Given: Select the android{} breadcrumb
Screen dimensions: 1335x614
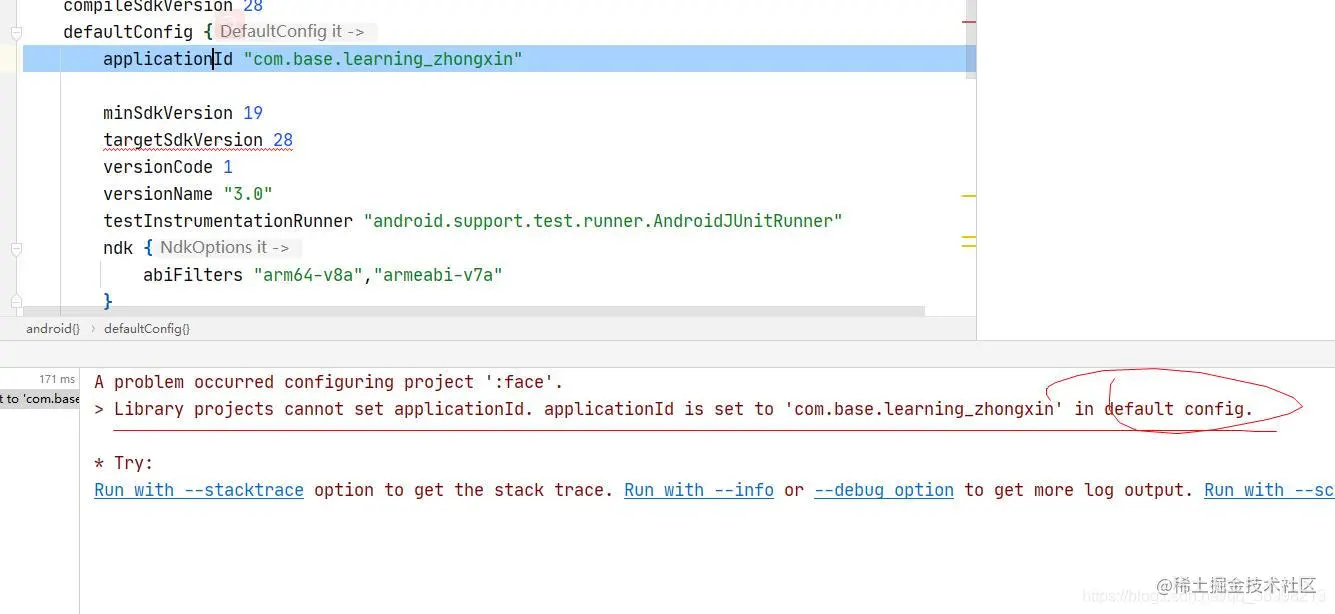Looking at the screenshot, I should (53, 328).
